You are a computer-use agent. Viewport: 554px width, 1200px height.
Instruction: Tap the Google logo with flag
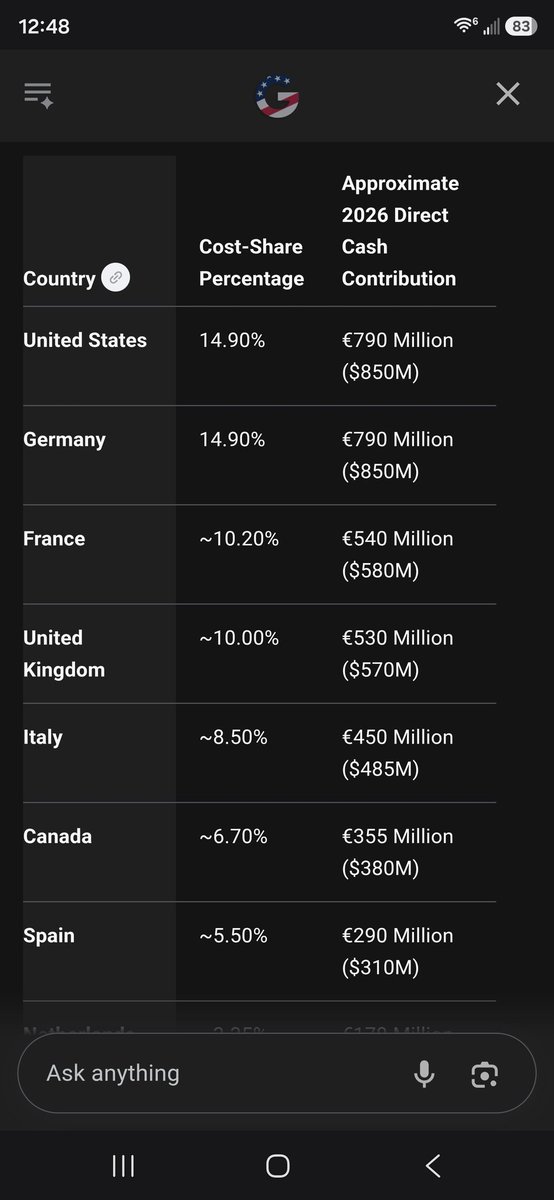coord(277,96)
